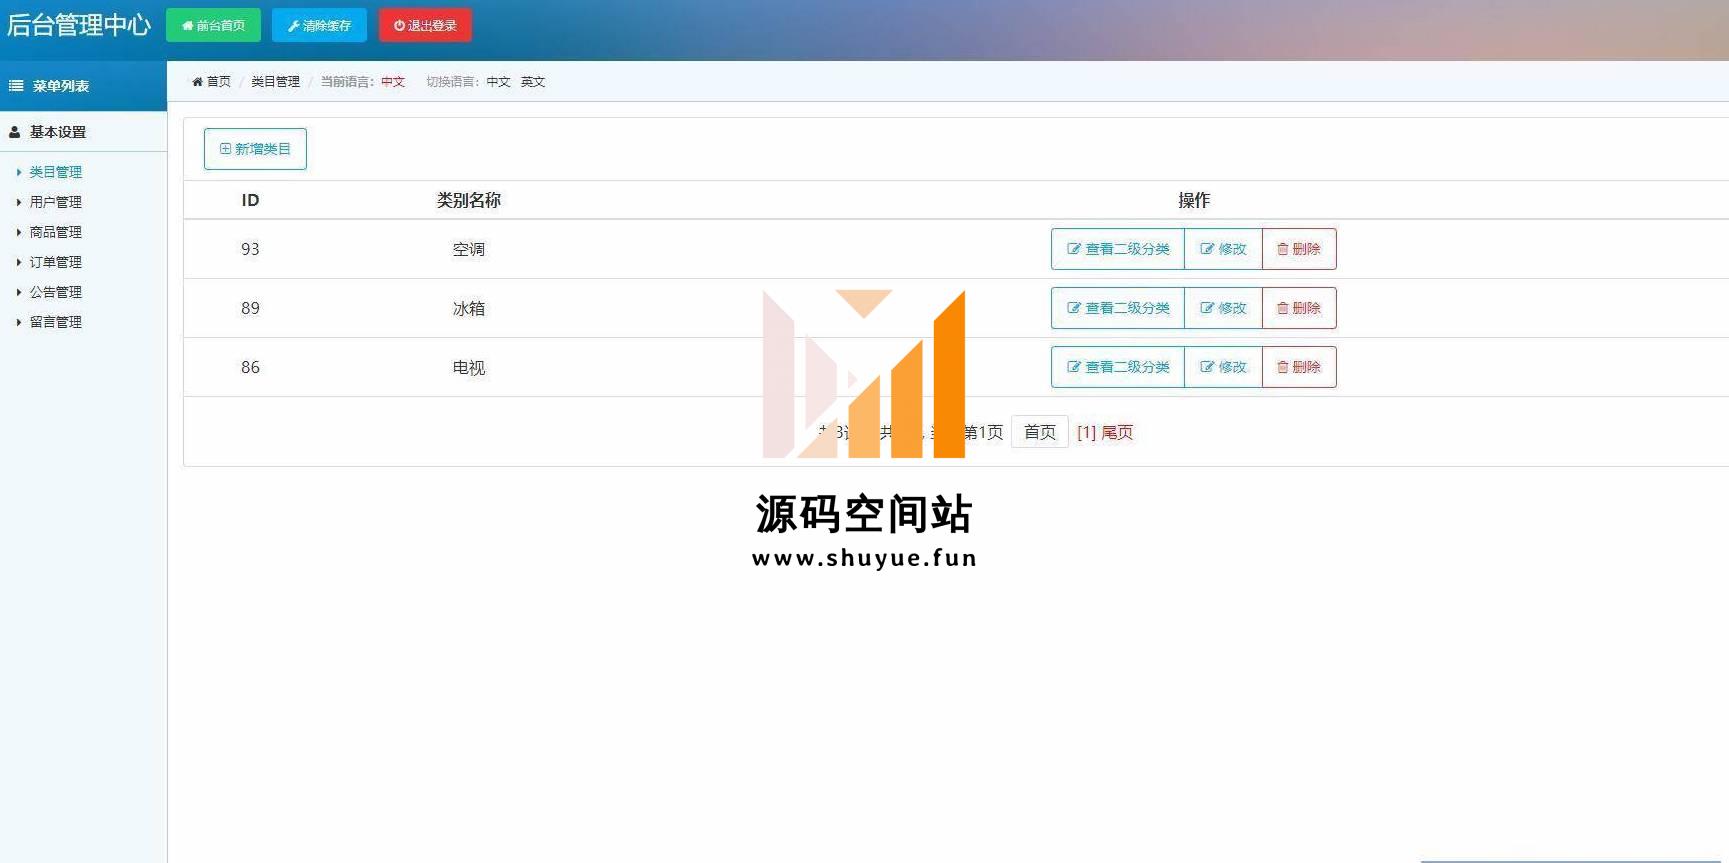Open 留言管理 in the sidebar menu
Screen dimensions: 1729x863
pos(55,322)
